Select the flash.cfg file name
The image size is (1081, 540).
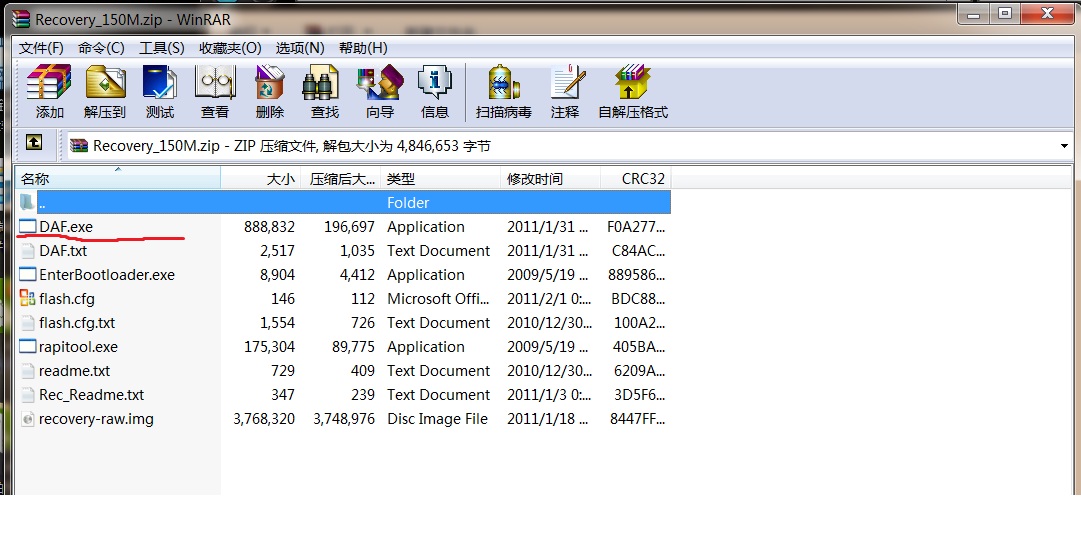point(67,299)
